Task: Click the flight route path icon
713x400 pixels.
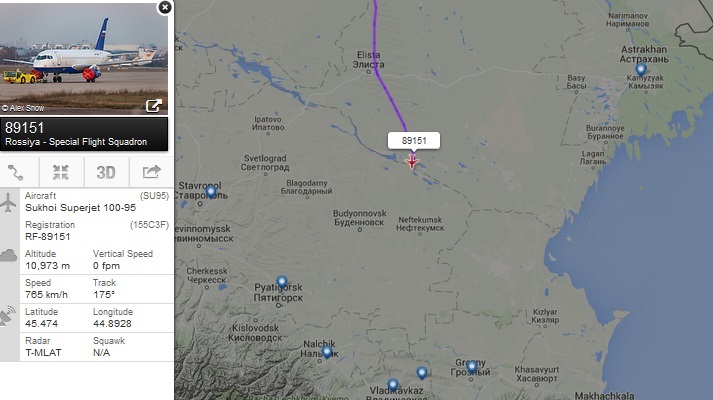Action: click(15, 173)
